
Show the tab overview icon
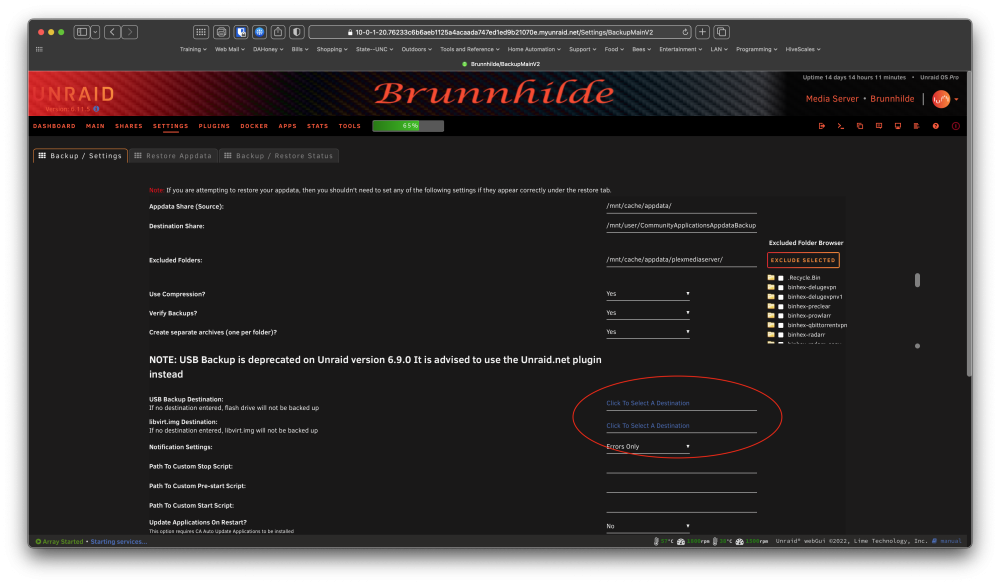722,32
